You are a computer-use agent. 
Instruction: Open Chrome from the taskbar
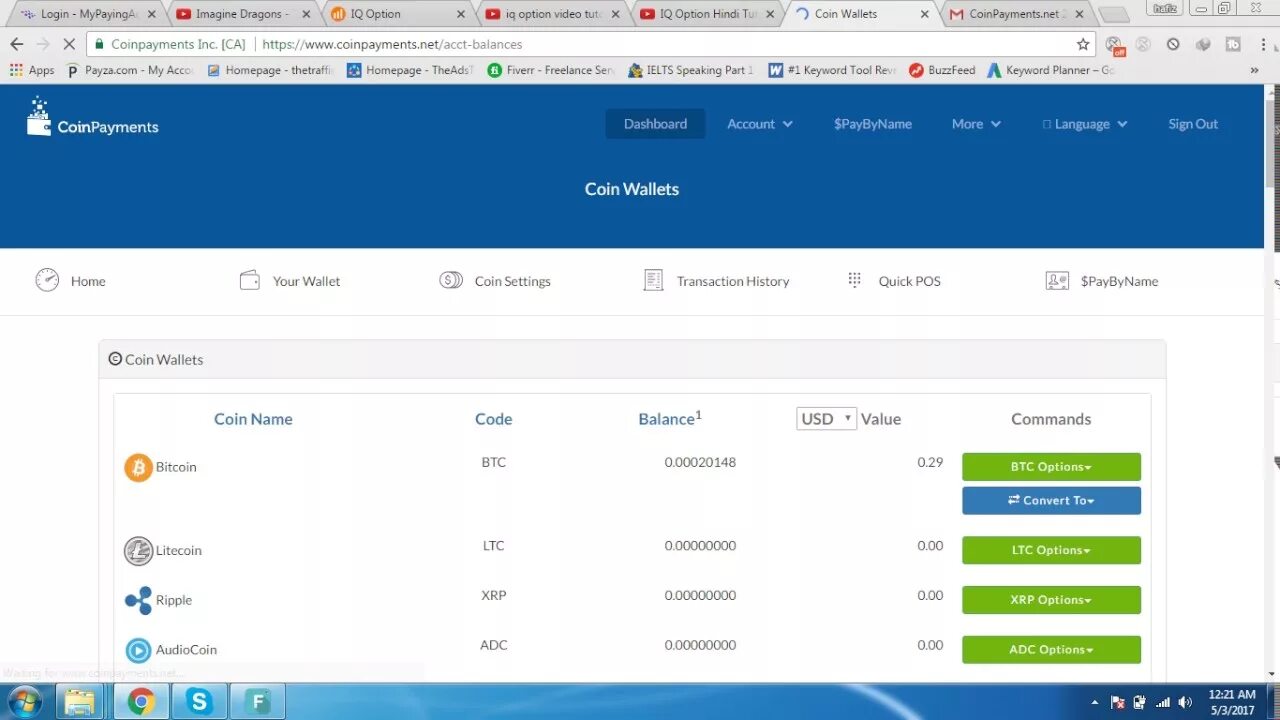point(141,701)
